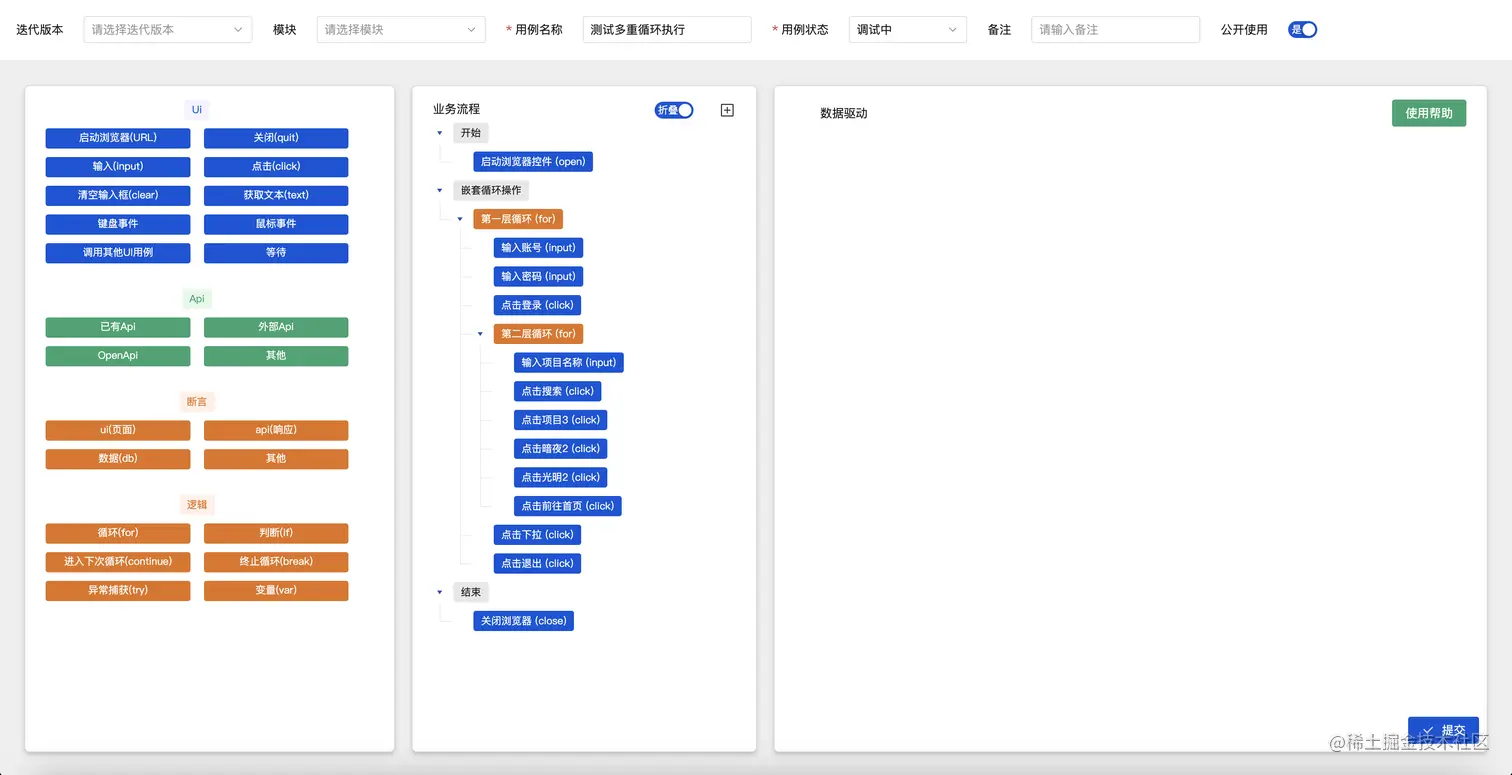Select the 判断(if) logic block
The image size is (1512, 775).
coord(275,533)
